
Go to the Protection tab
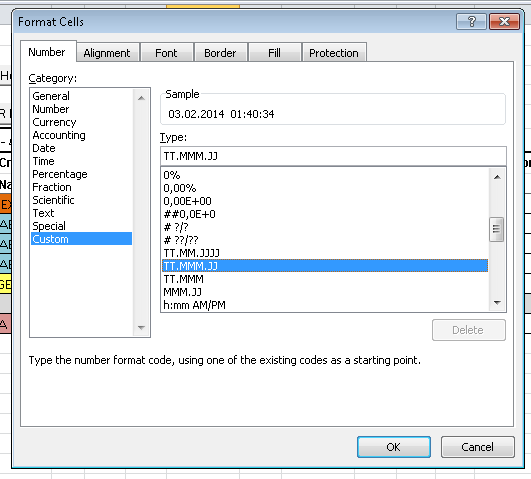(334, 53)
